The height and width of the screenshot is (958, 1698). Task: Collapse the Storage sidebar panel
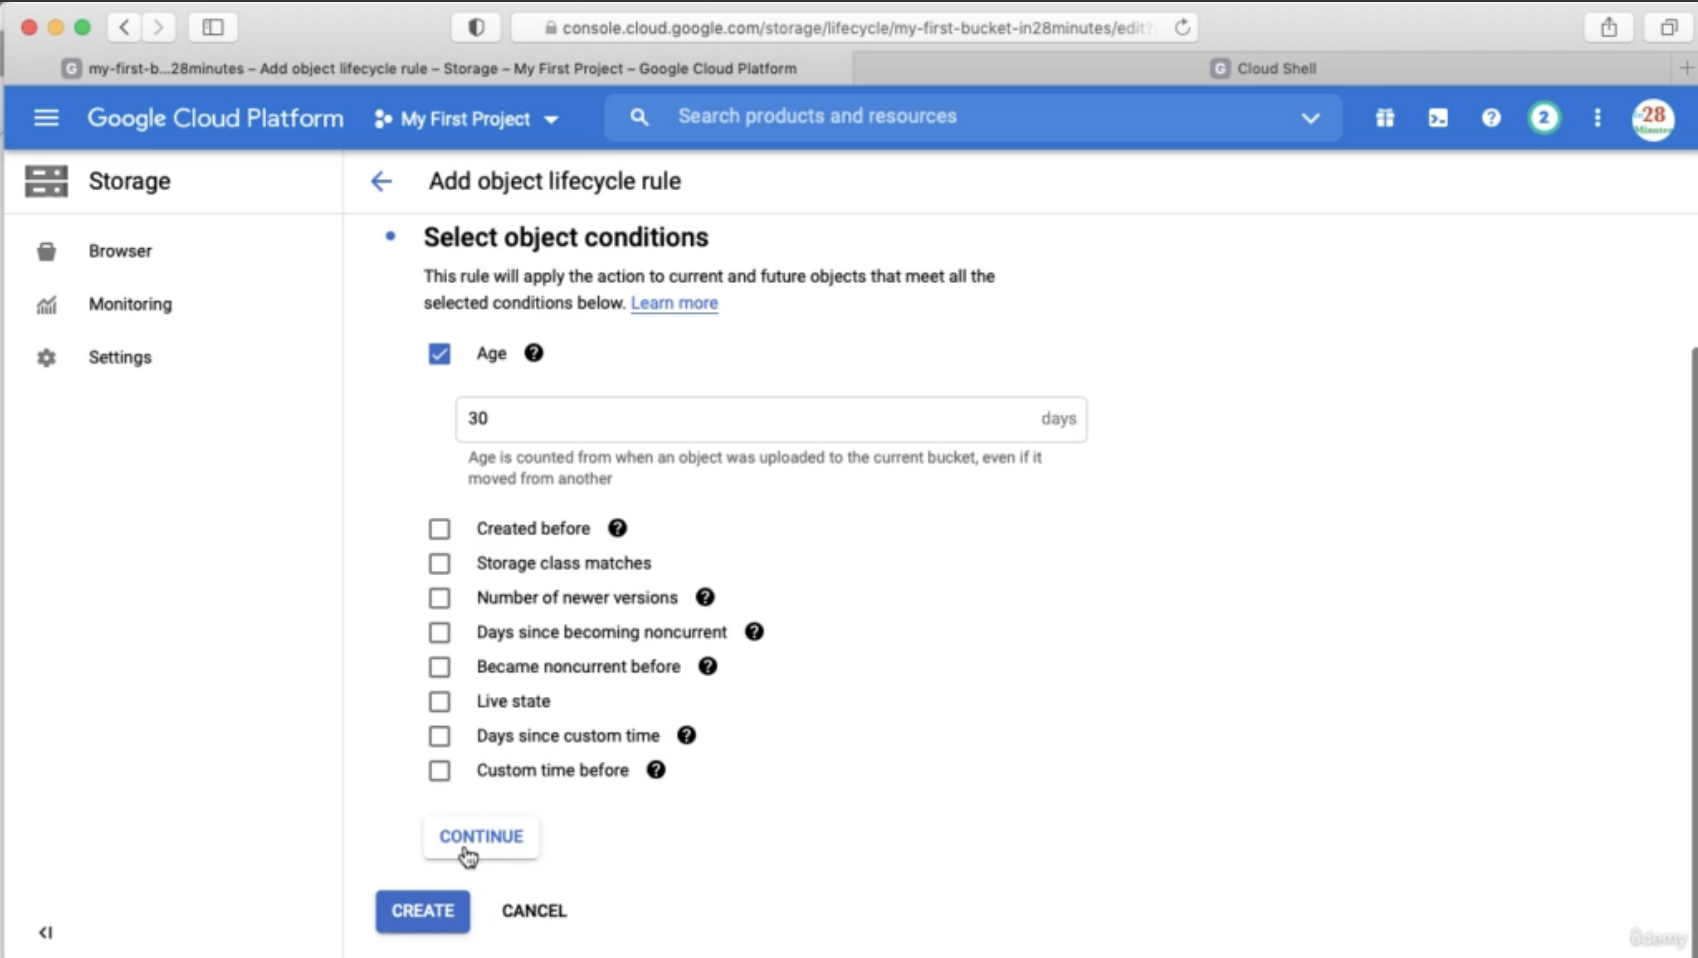tap(45, 932)
